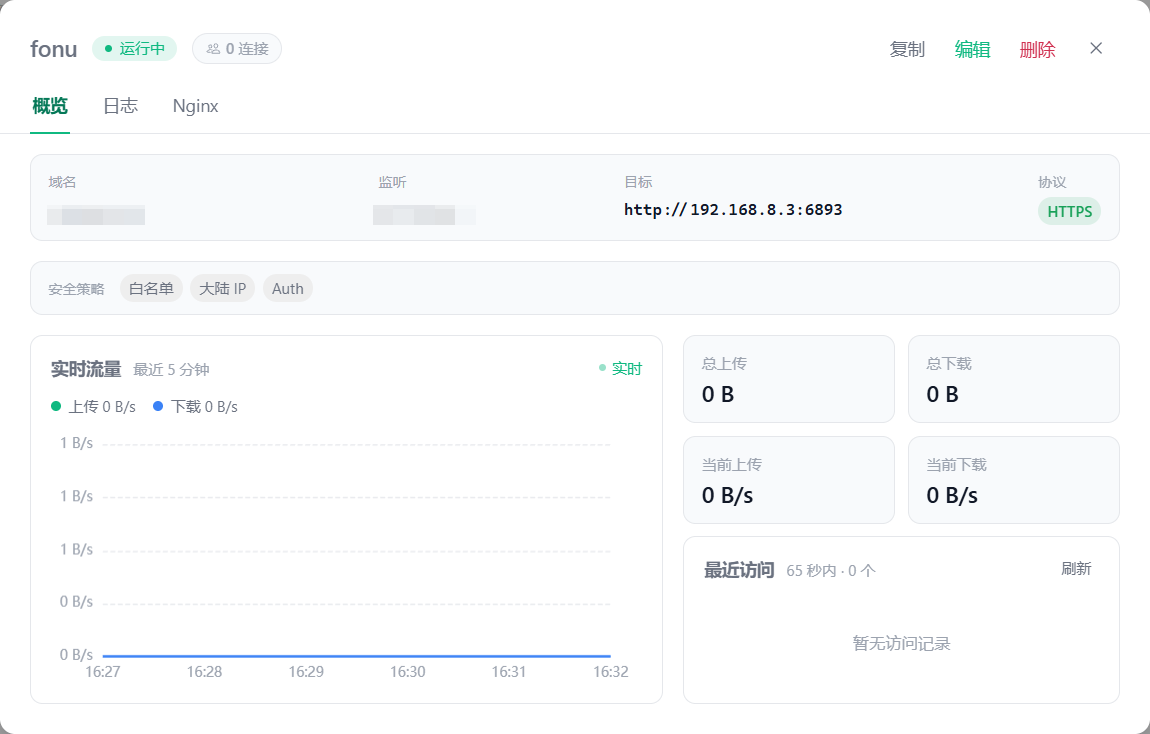
Task: Click the 暂无访问记录 text
Action: (x=901, y=643)
